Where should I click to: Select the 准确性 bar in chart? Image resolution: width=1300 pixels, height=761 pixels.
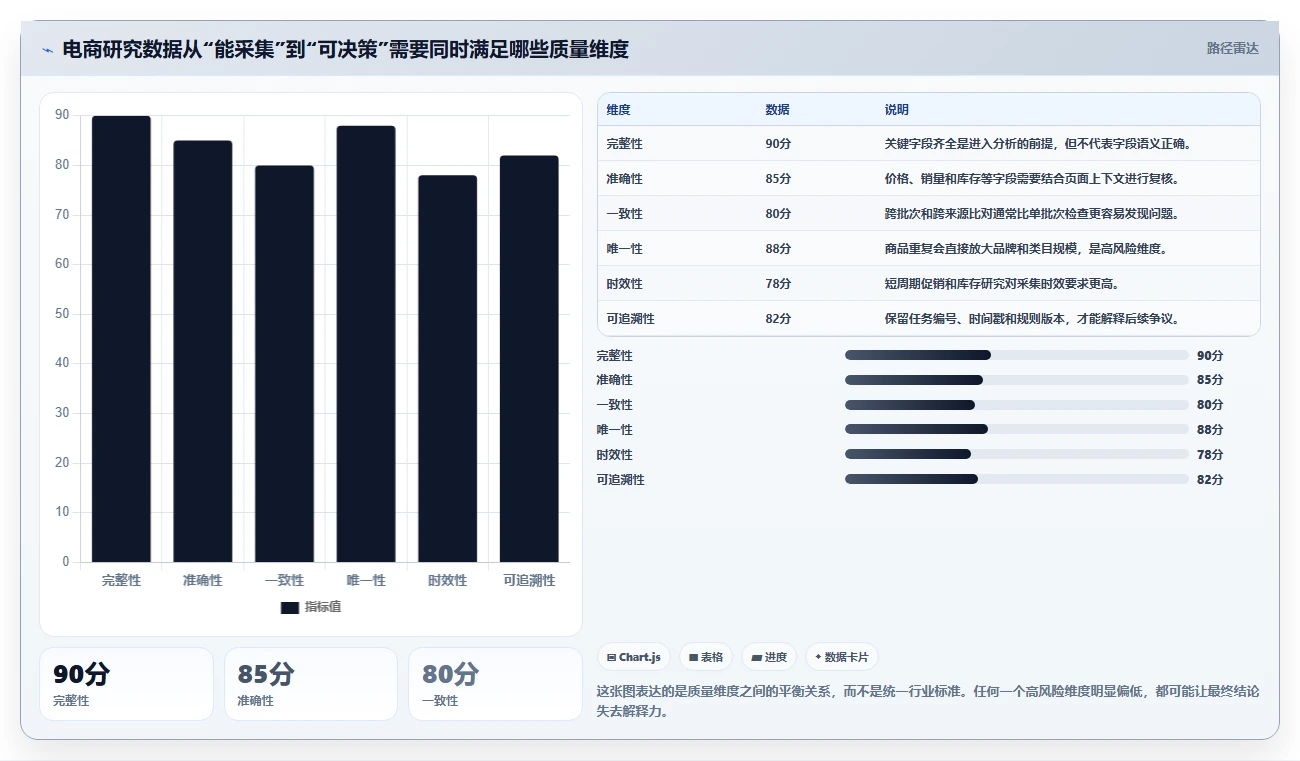click(x=203, y=351)
